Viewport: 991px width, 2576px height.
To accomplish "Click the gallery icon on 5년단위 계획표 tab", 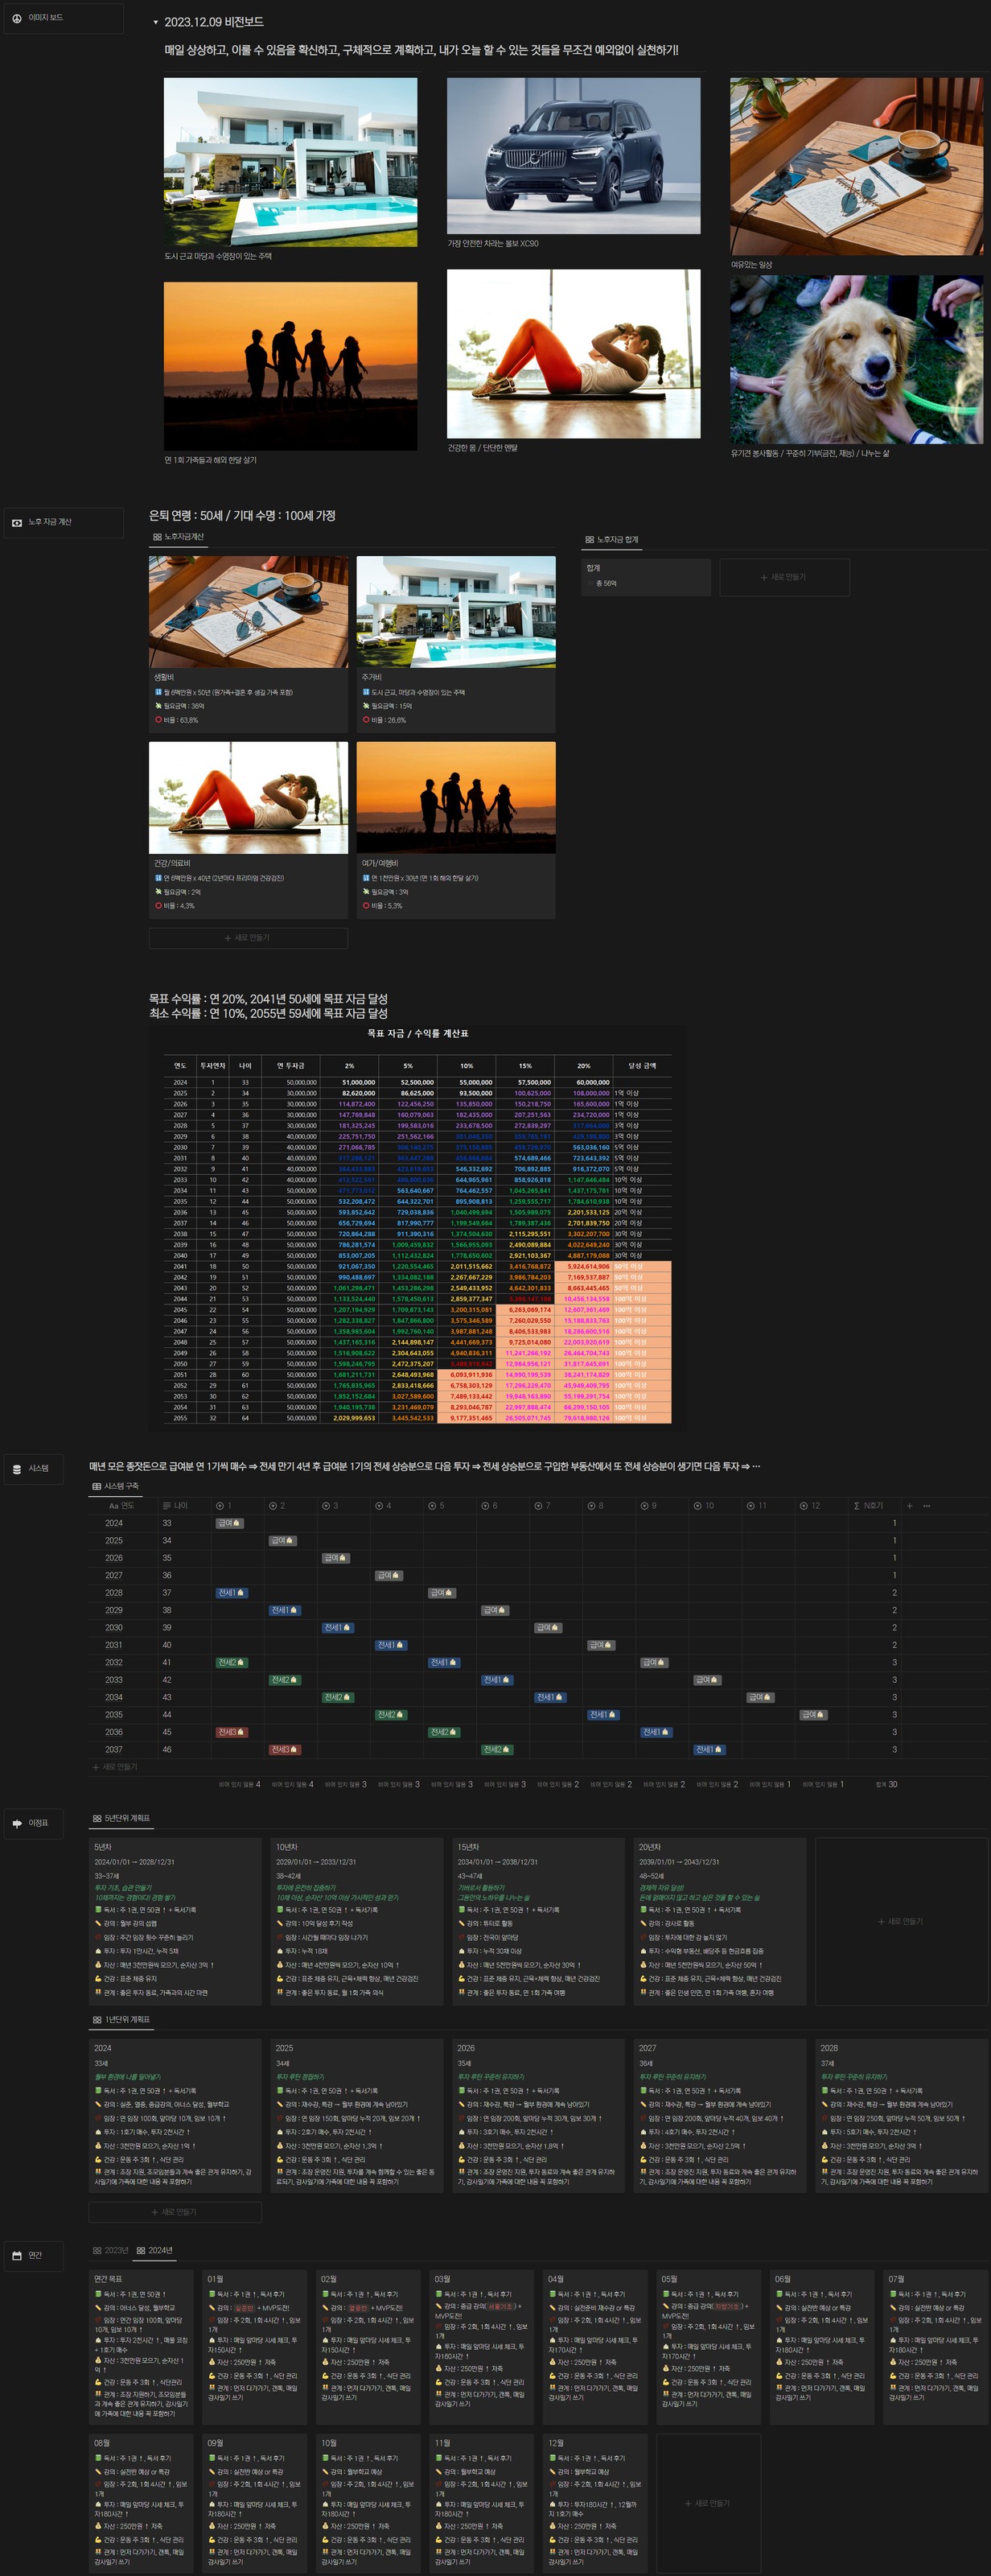I will [97, 1818].
